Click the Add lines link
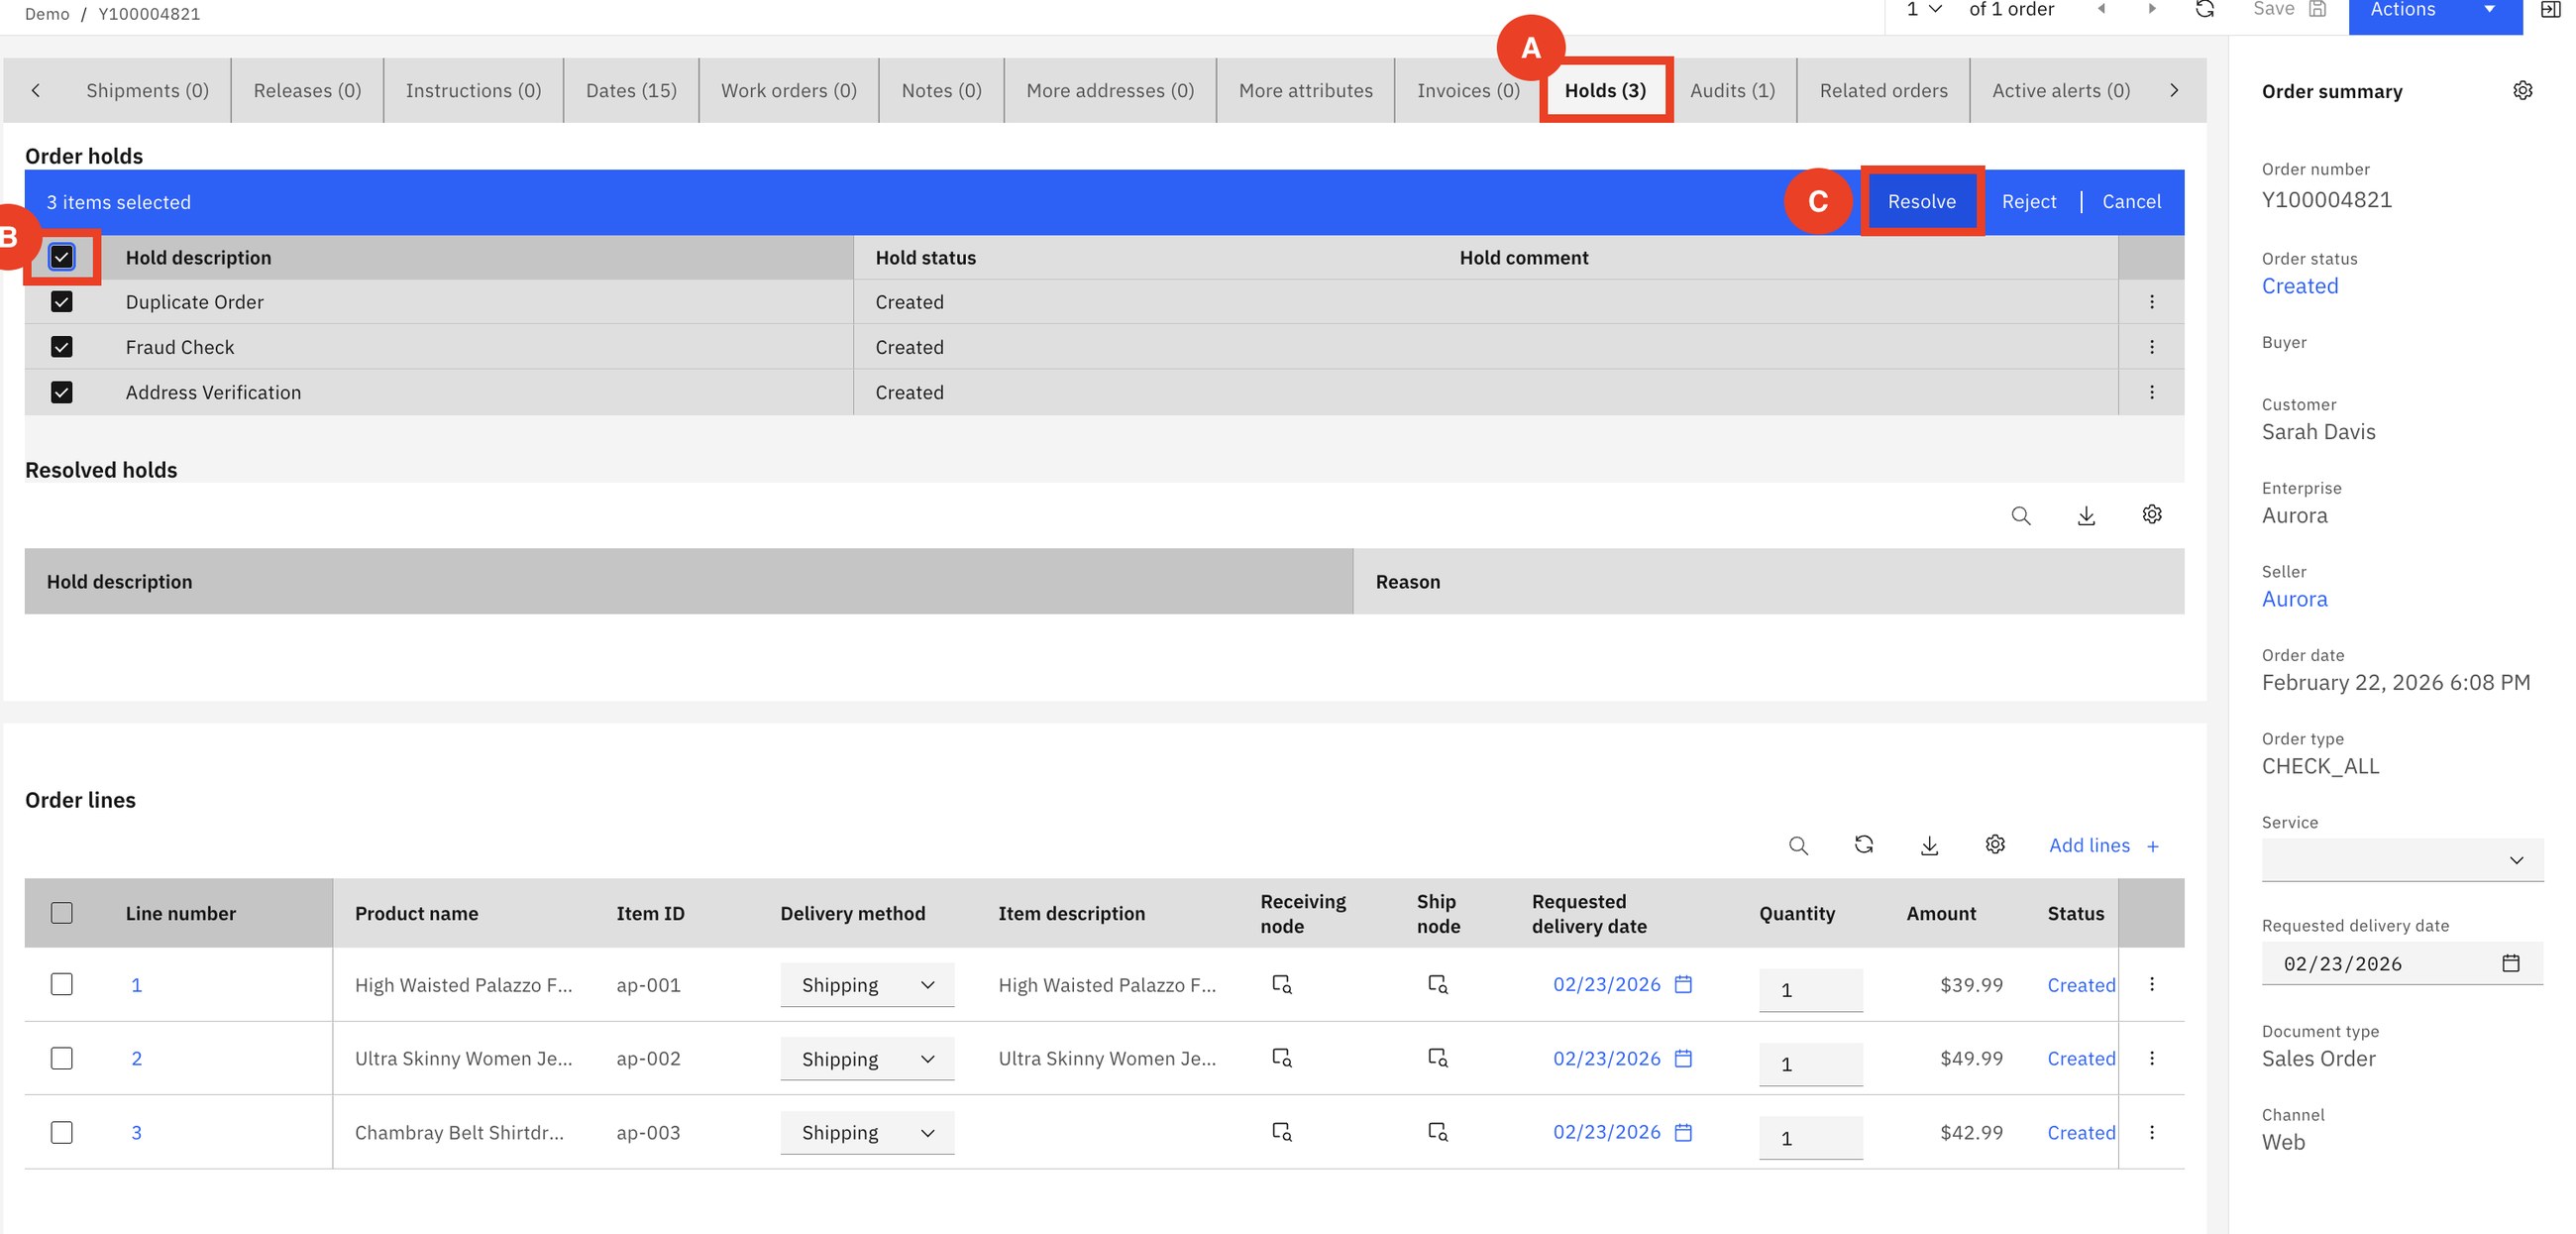The image size is (2576, 1234). click(x=2104, y=846)
